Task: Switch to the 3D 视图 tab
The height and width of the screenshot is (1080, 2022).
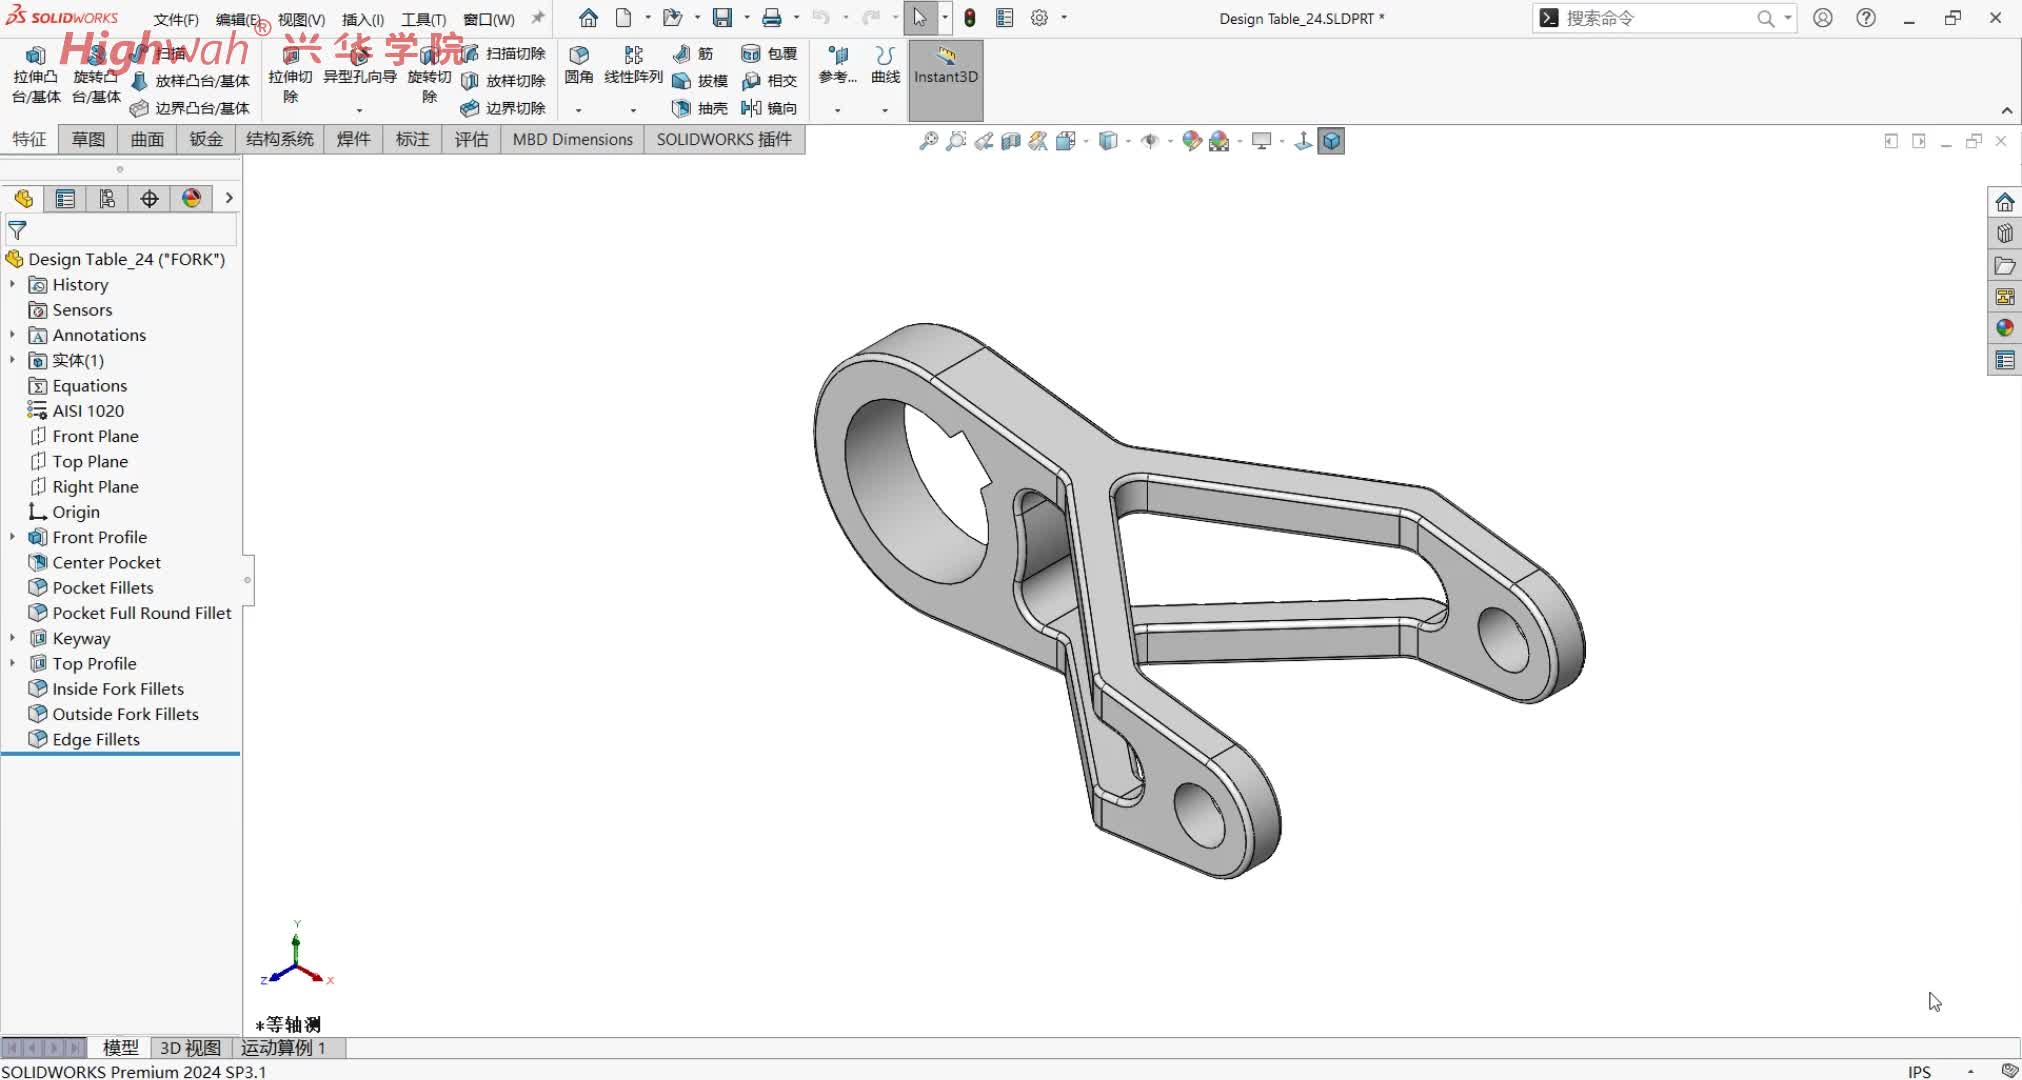Action: 189,1048
